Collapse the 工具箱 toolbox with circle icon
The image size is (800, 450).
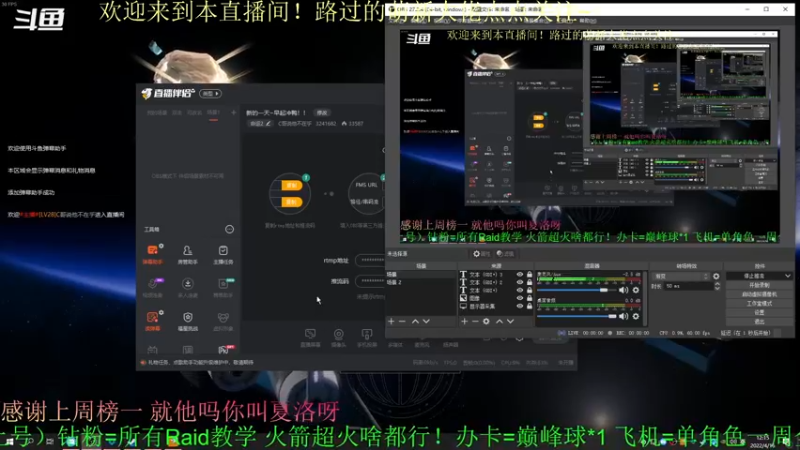pos(230,230)
